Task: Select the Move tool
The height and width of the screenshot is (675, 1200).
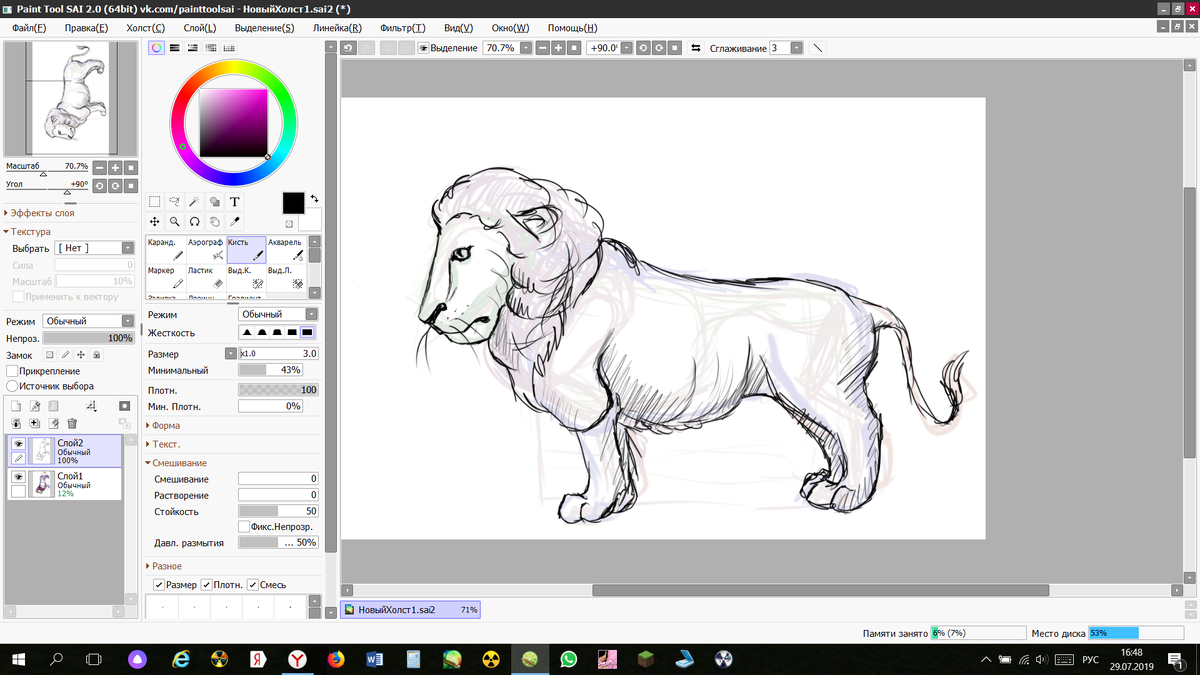Action: pos(155,222)
